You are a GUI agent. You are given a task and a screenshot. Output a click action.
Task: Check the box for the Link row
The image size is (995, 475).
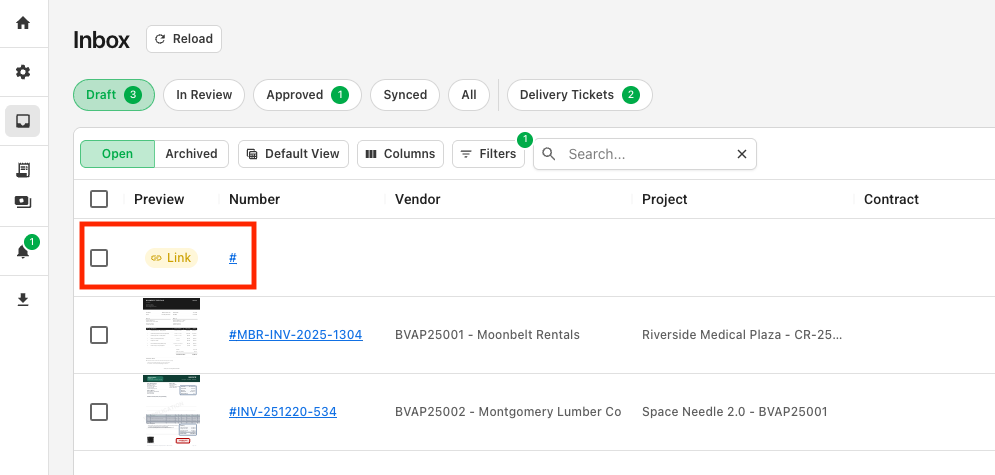point(99,258)
